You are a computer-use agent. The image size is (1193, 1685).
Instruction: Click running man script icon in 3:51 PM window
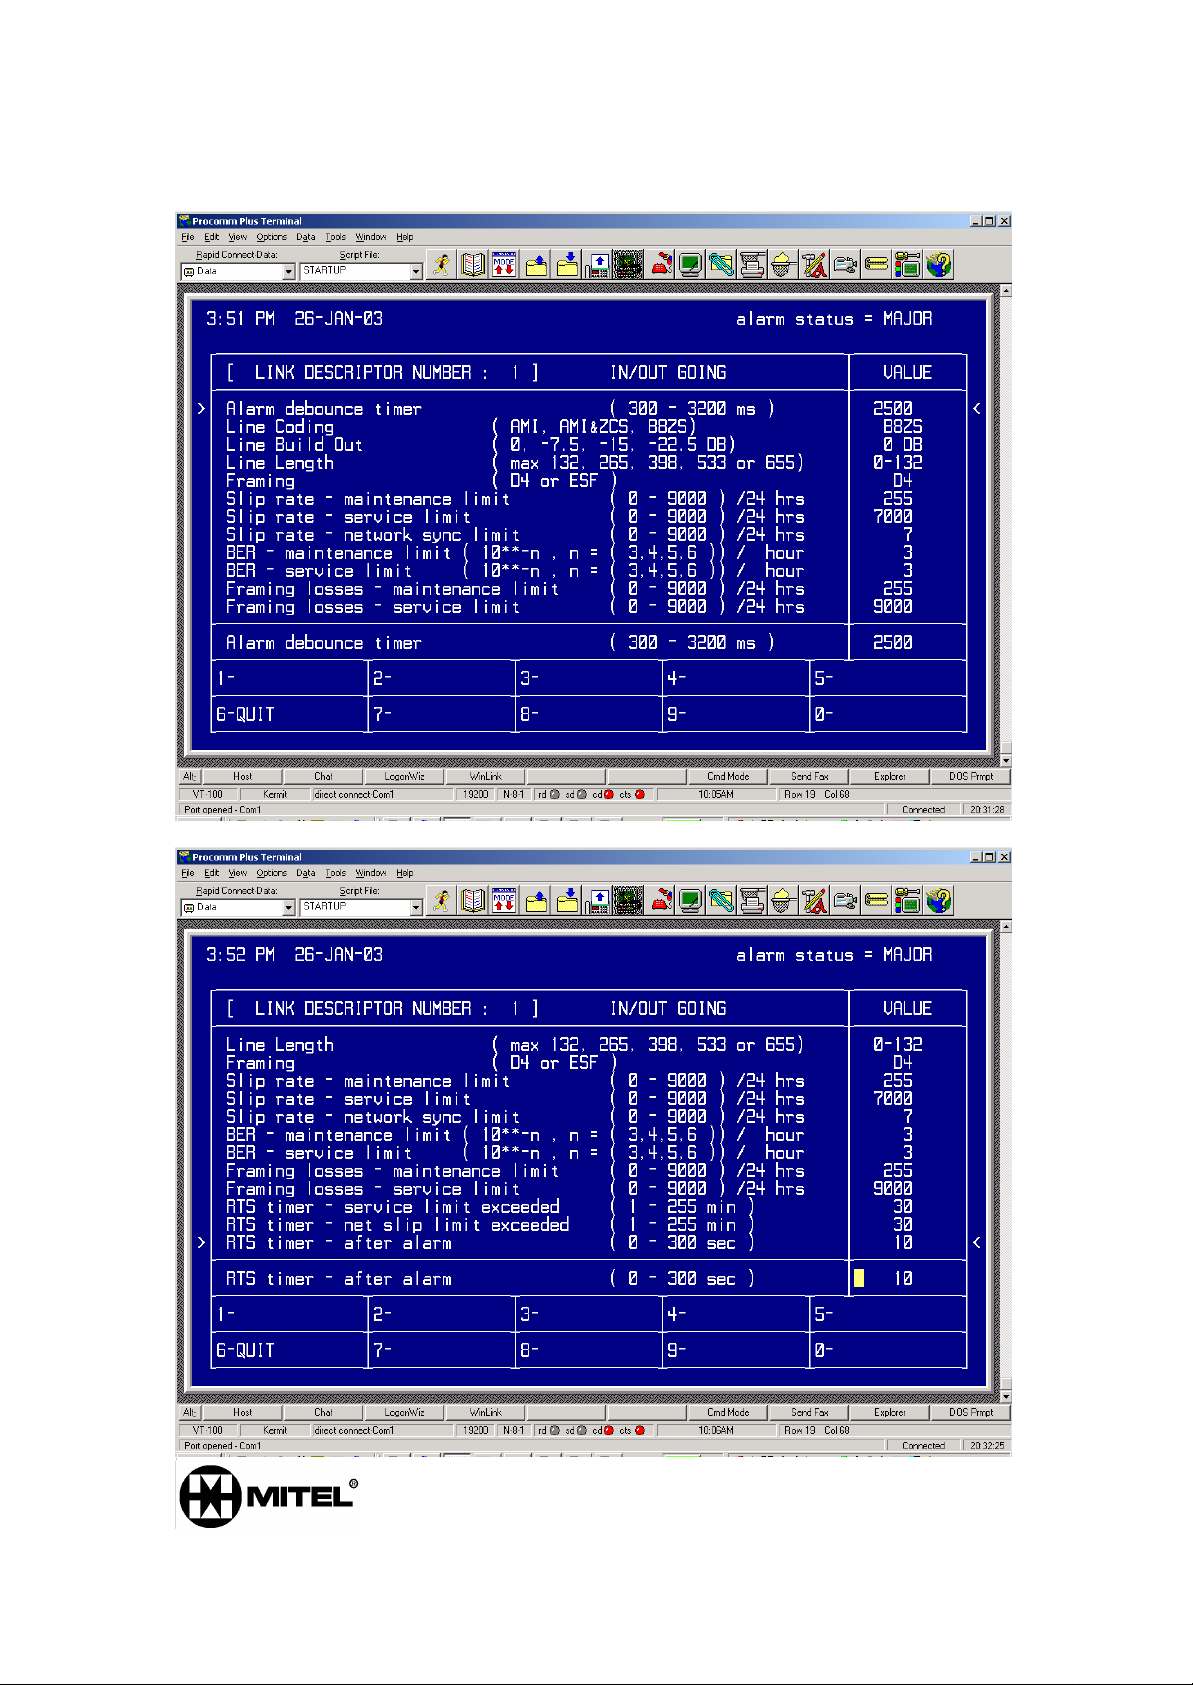coord(441,265)
